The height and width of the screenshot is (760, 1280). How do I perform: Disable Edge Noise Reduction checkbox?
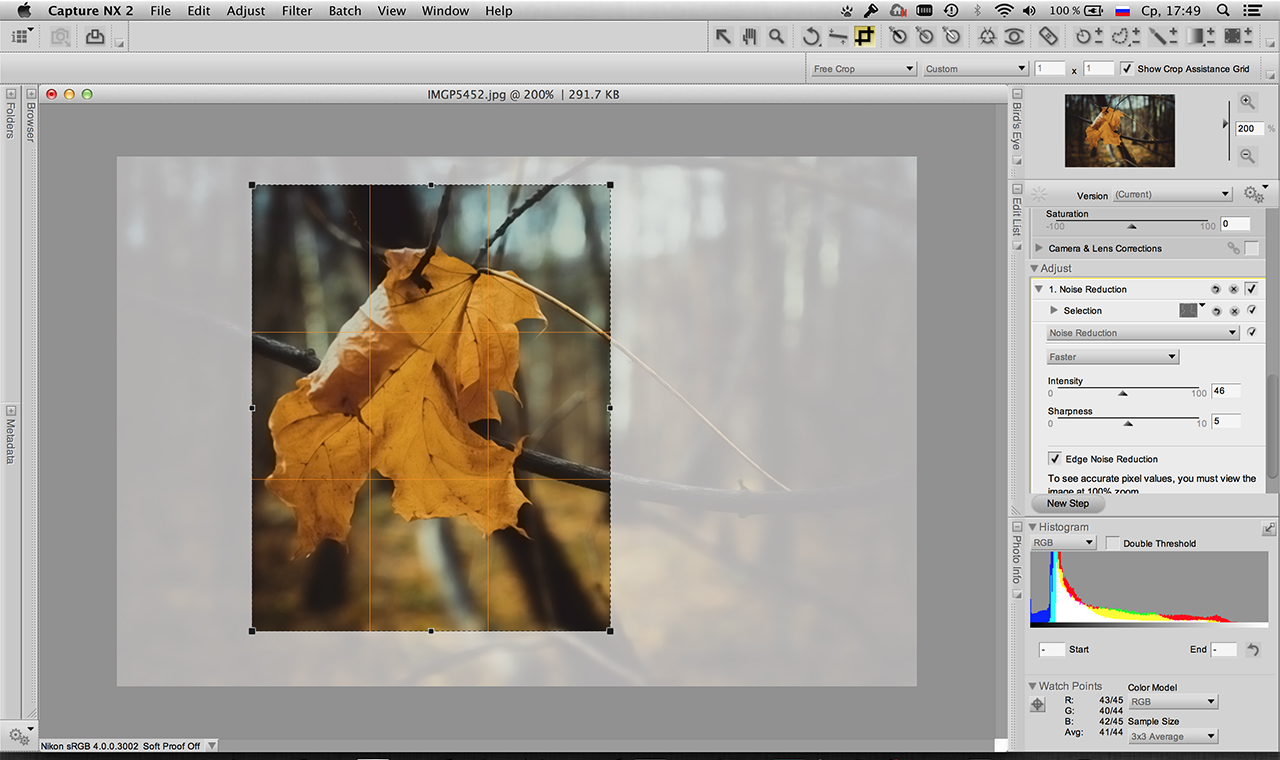pos(1054,459)
